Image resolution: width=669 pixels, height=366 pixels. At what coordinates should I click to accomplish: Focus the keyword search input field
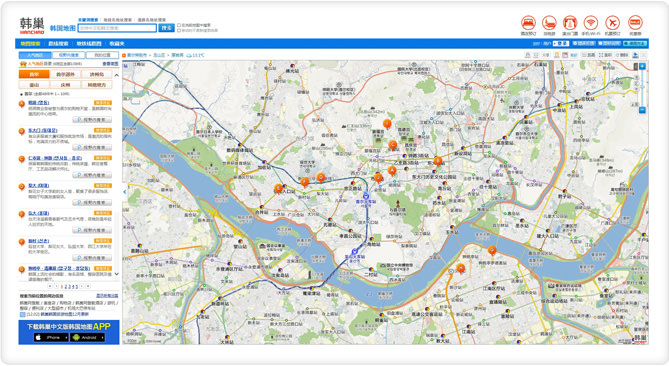[x=117, y=28]
